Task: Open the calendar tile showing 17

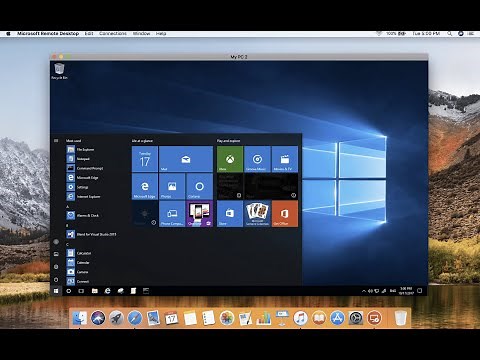Action: tap(145, 159)
